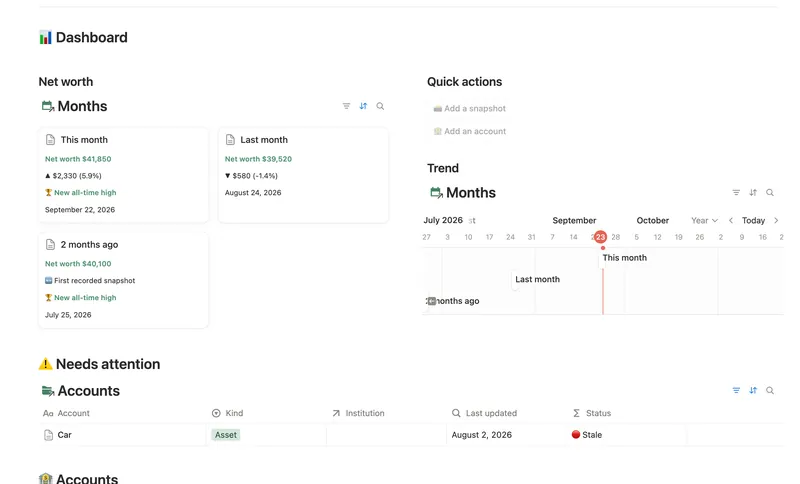
Task: Click the Institution column header
Action: point(358,413)
